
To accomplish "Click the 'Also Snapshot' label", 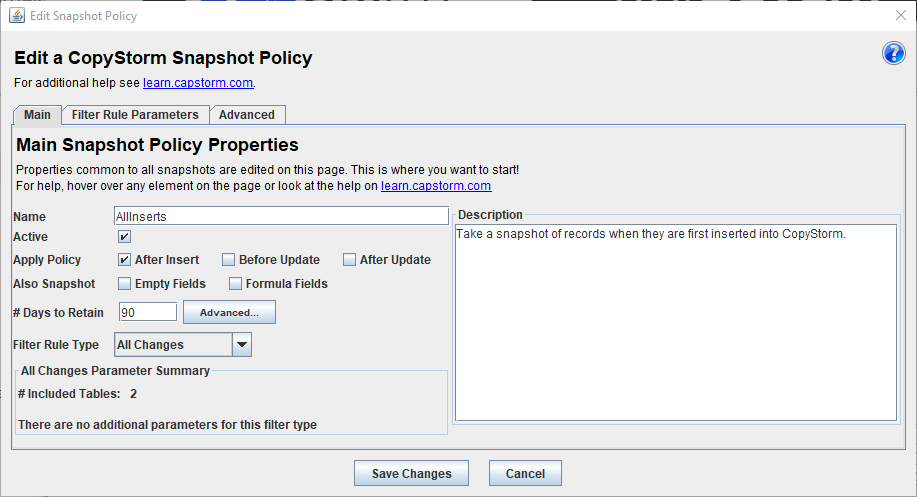I will tap(54, 284).
